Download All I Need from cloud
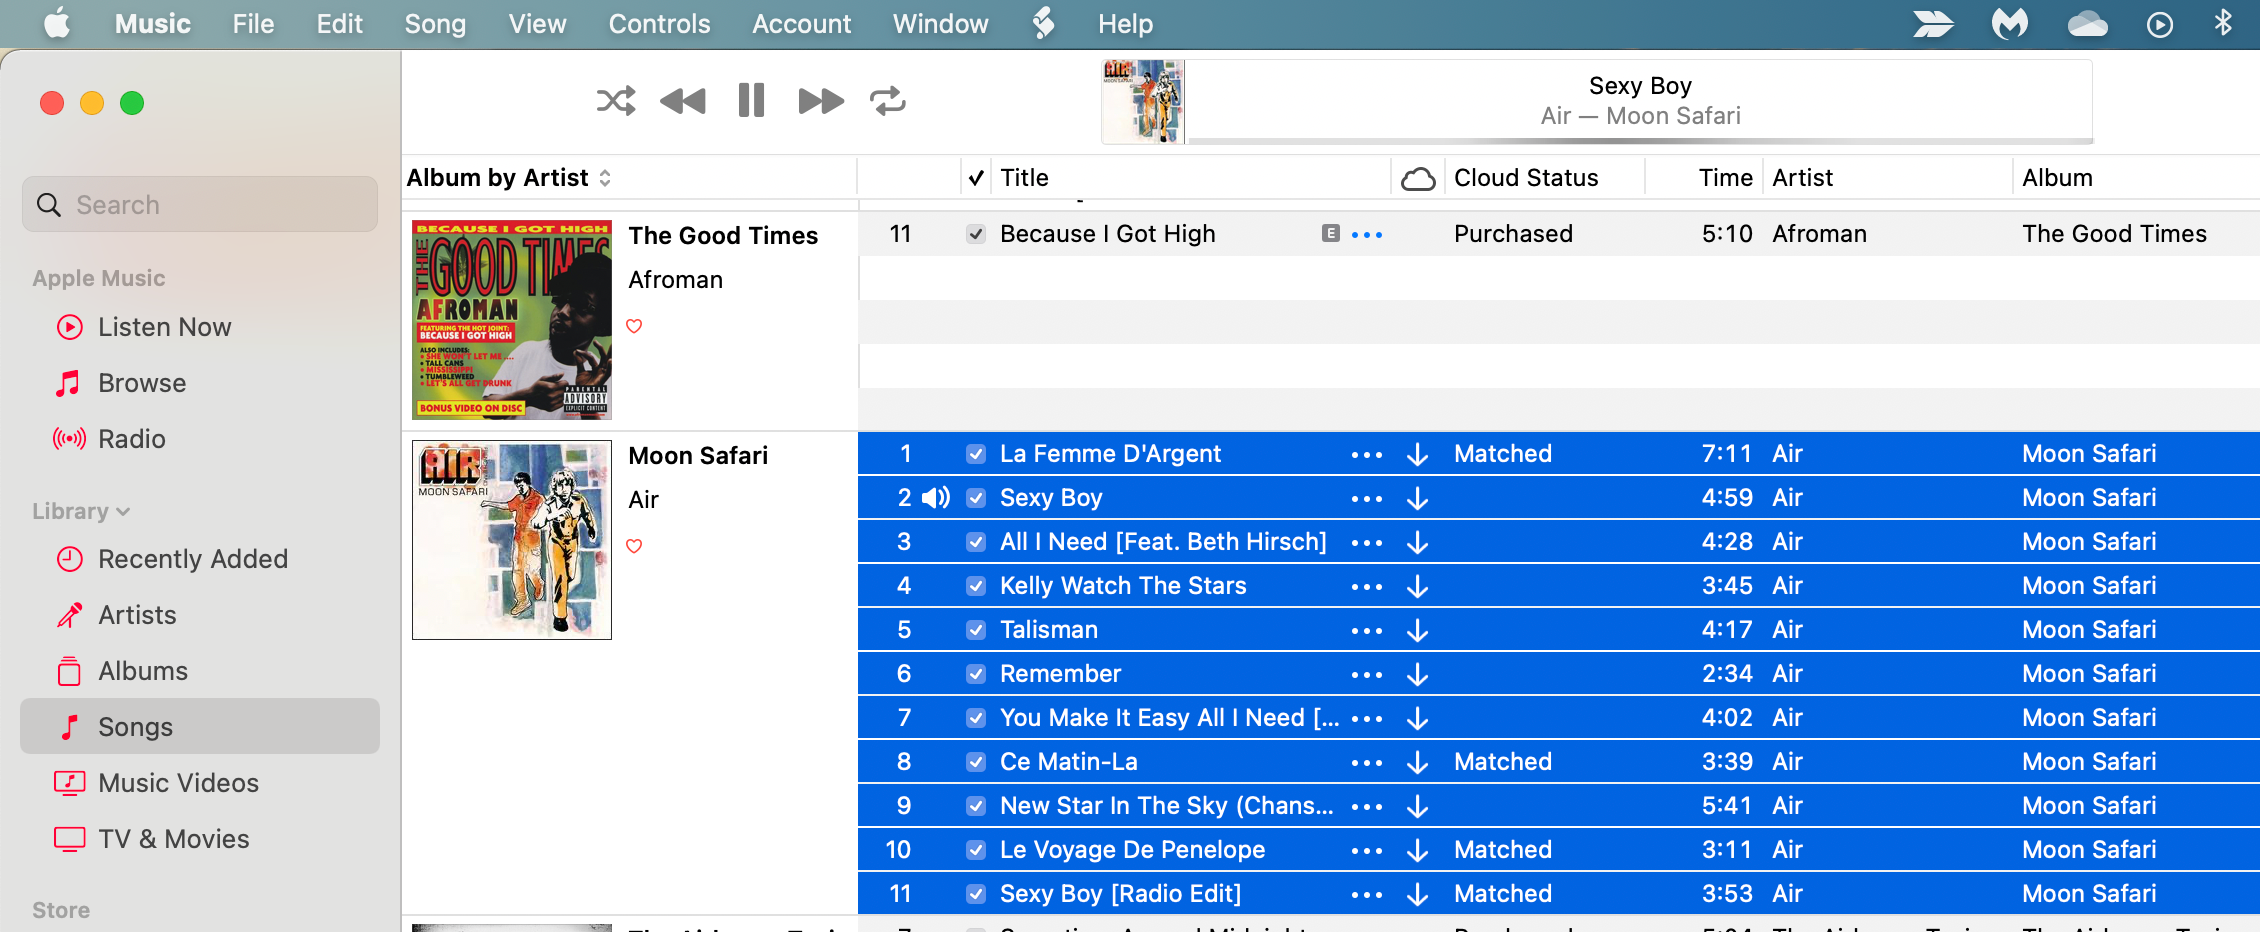This screenshot has height=932, width=2260. [x=1417, y=542]
